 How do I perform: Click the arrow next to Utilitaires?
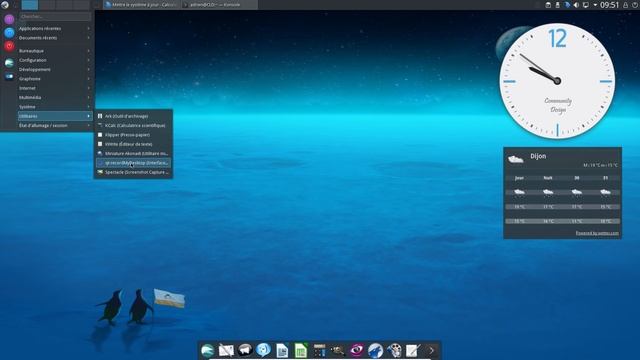click(89, 116)
